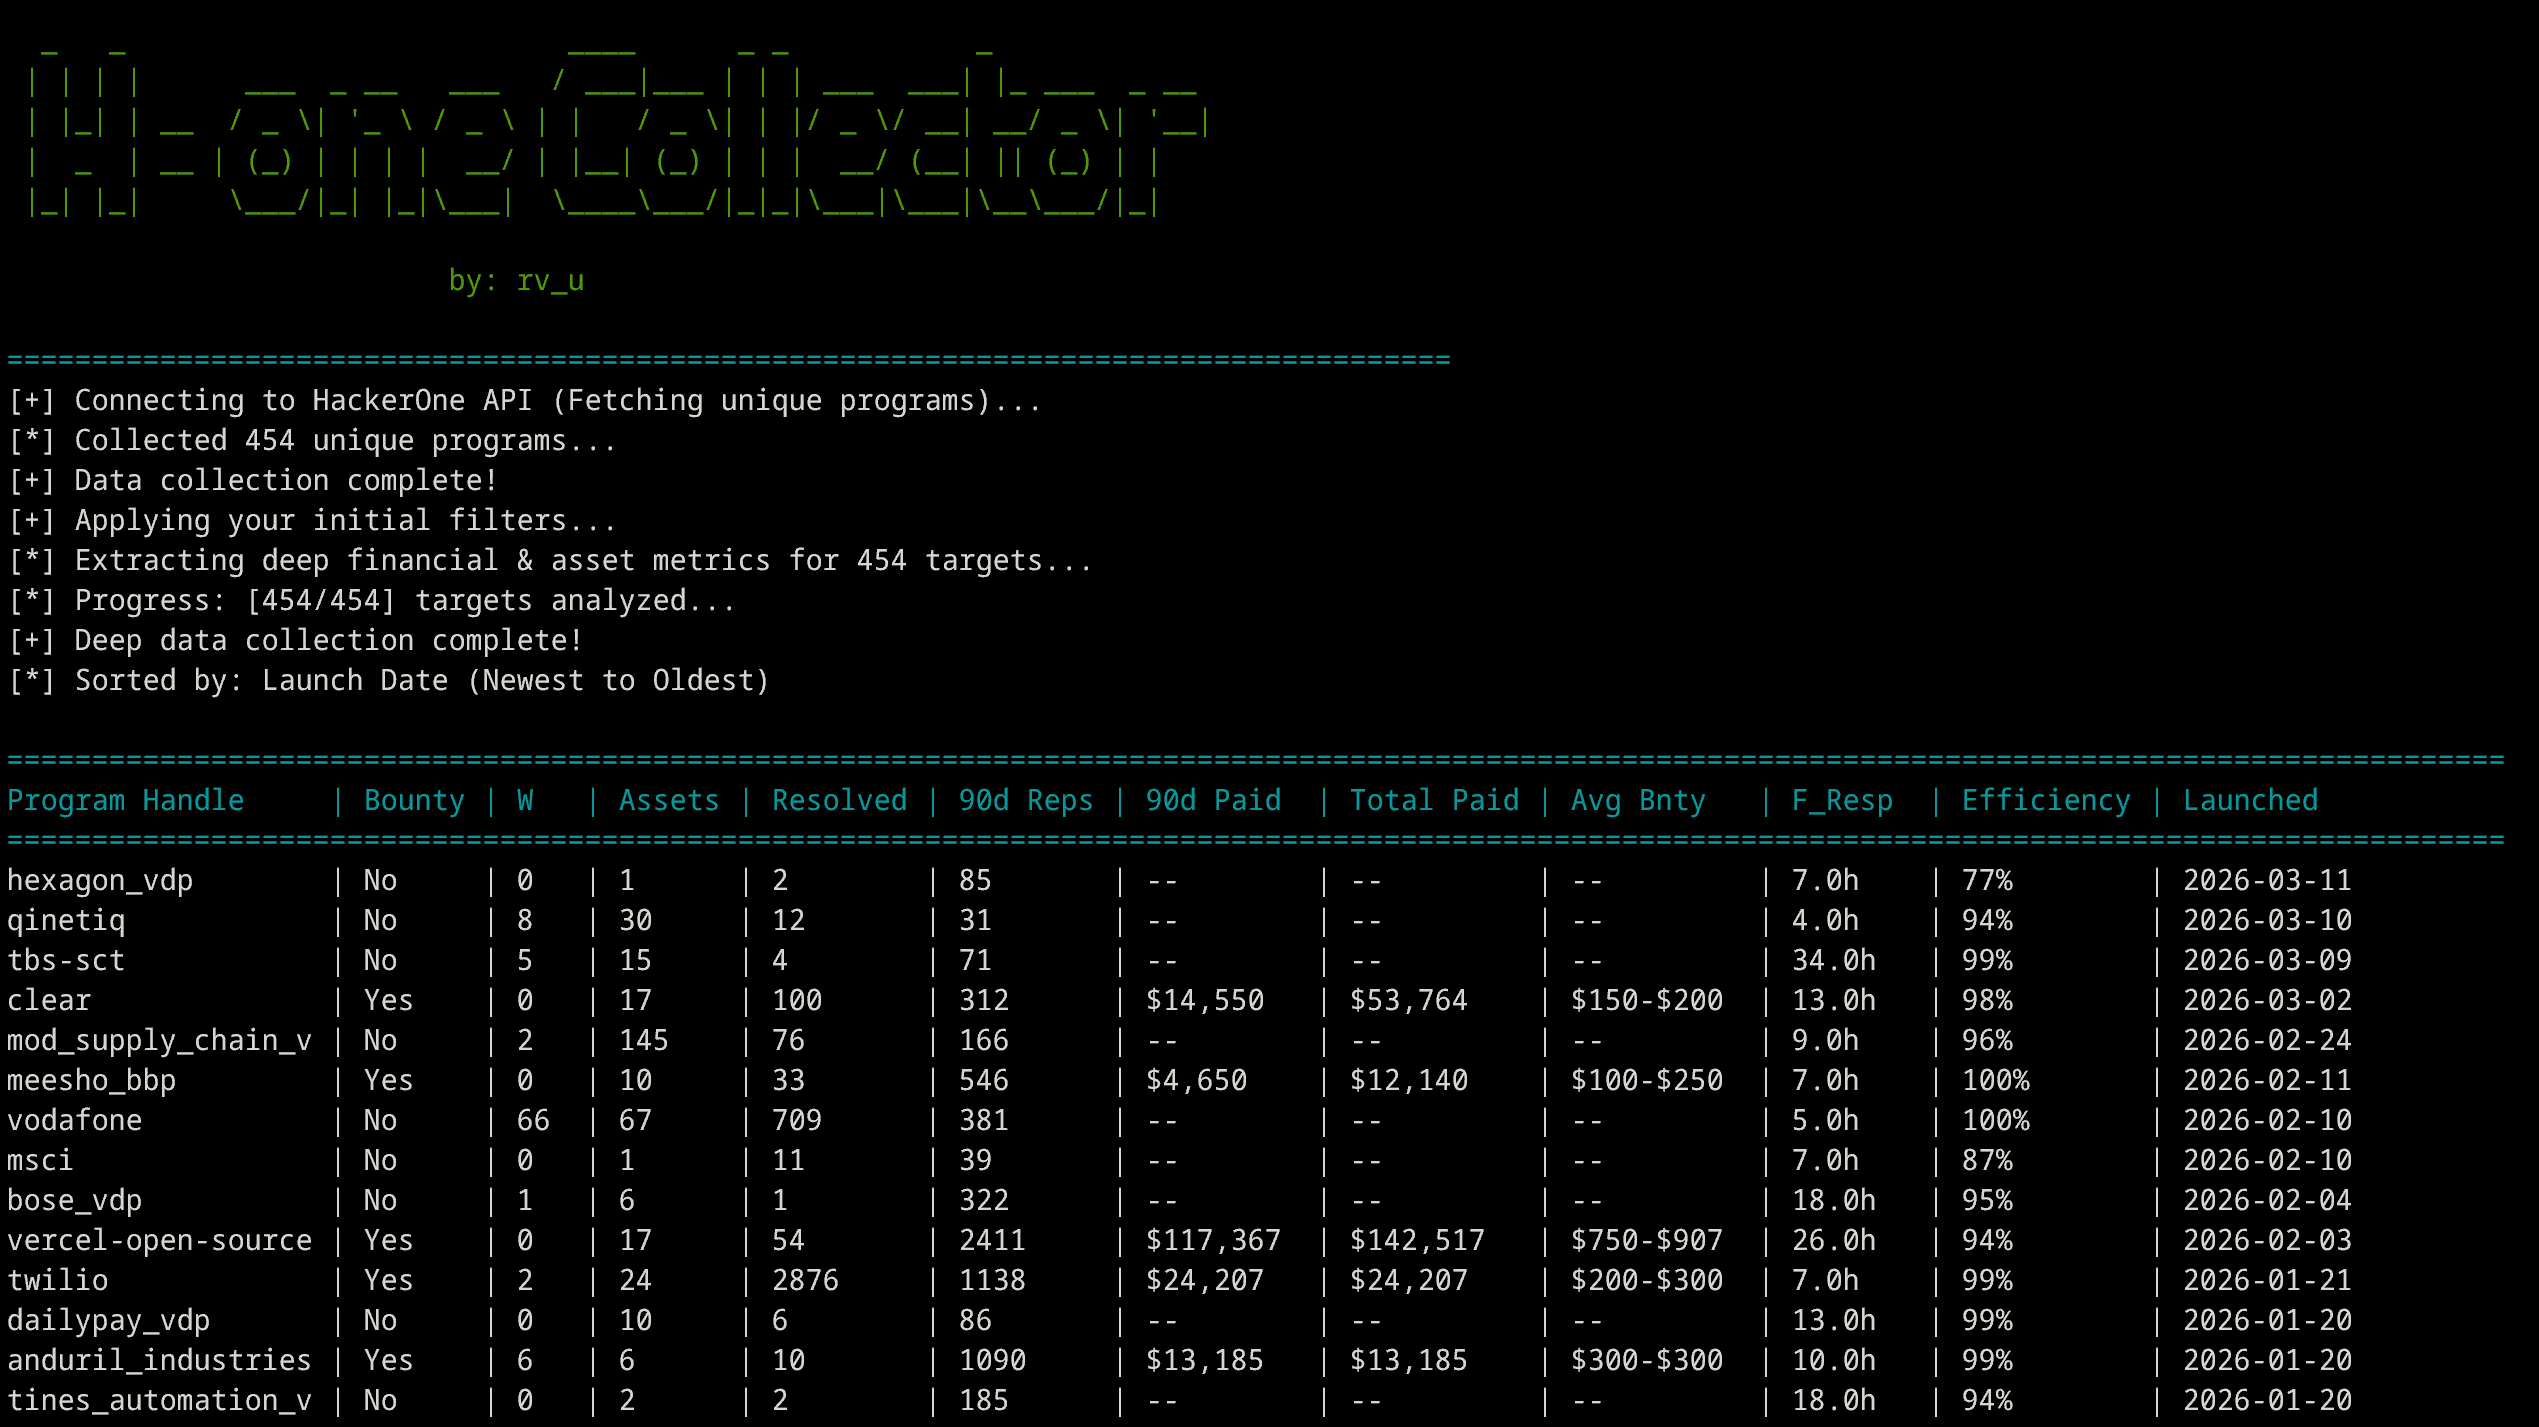Click the Launched column header
The width and height of the screenshot is (2539, 1427).
tap(2251, 800)
